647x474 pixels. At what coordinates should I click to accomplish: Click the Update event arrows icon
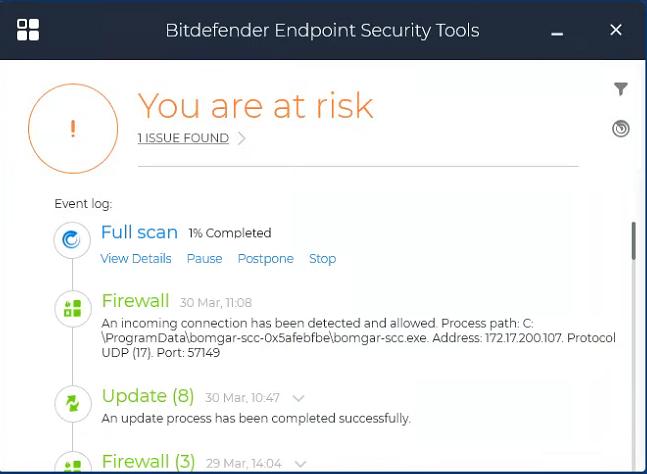tap(72, 404)
